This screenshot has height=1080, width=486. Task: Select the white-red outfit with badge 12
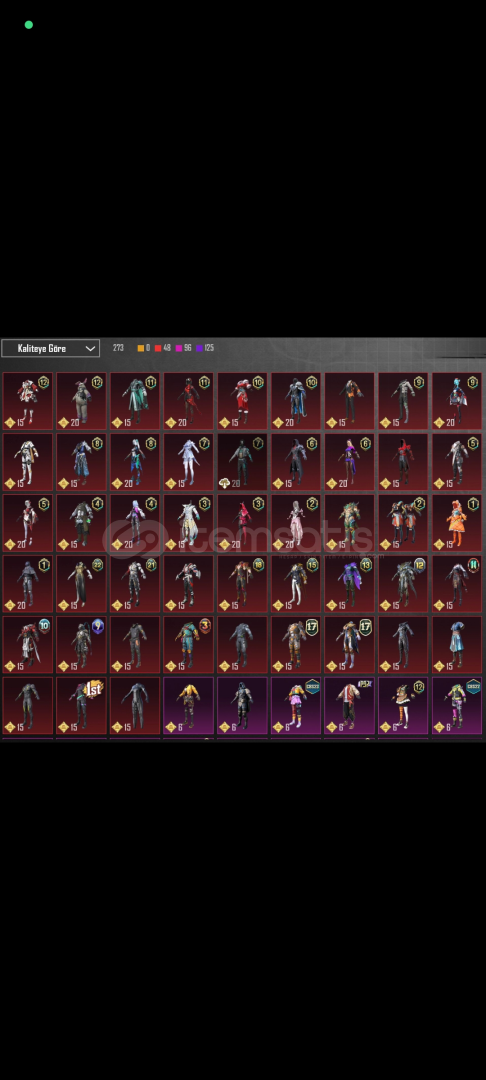28,402
